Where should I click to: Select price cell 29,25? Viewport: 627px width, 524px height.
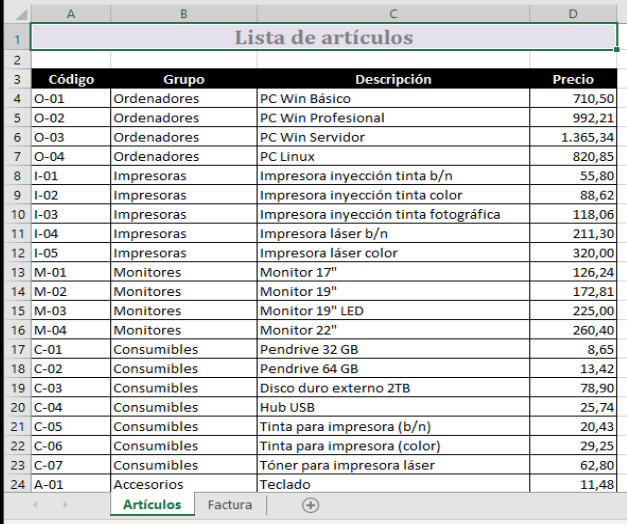573,446
